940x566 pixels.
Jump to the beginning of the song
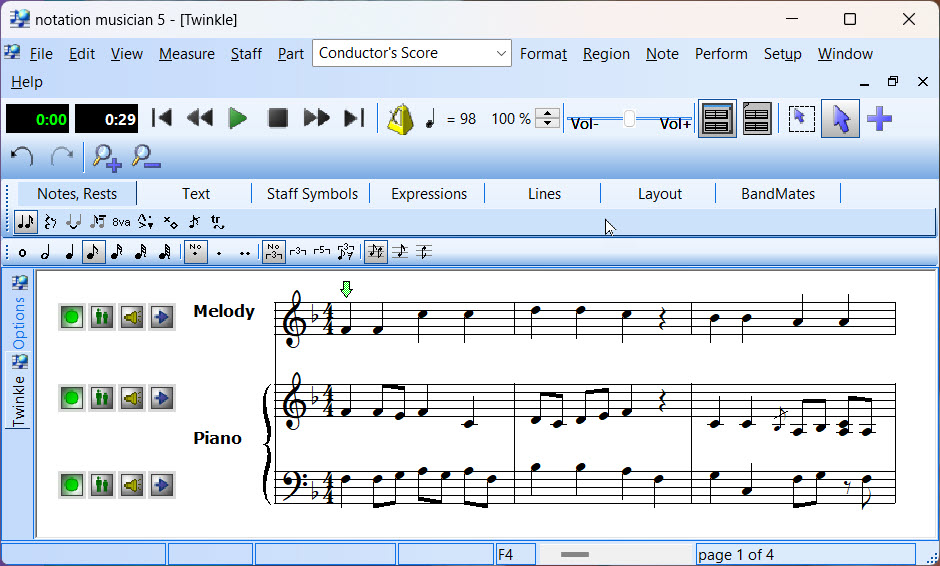click(162, 118)
